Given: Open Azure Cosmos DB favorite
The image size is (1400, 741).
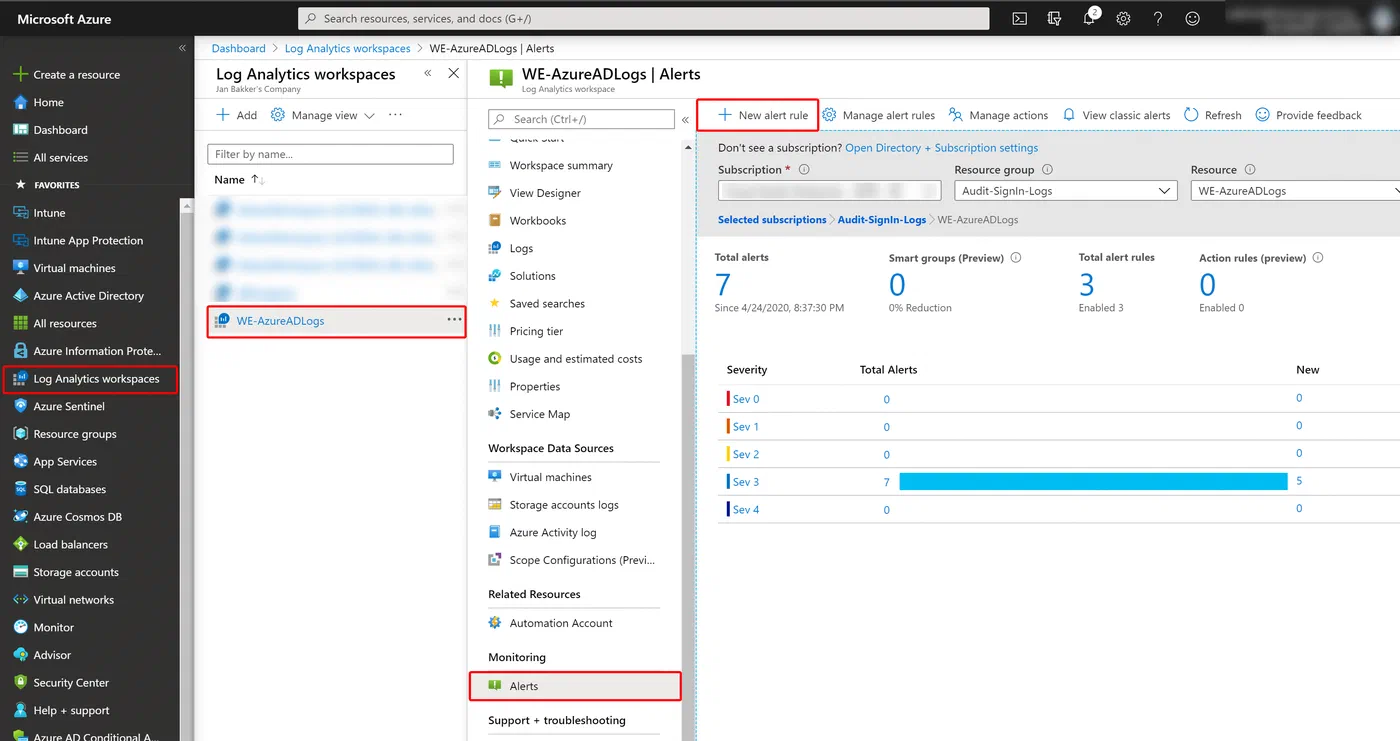Looking at the screenshot, I should pyautogui.click(x=77, y=517).
